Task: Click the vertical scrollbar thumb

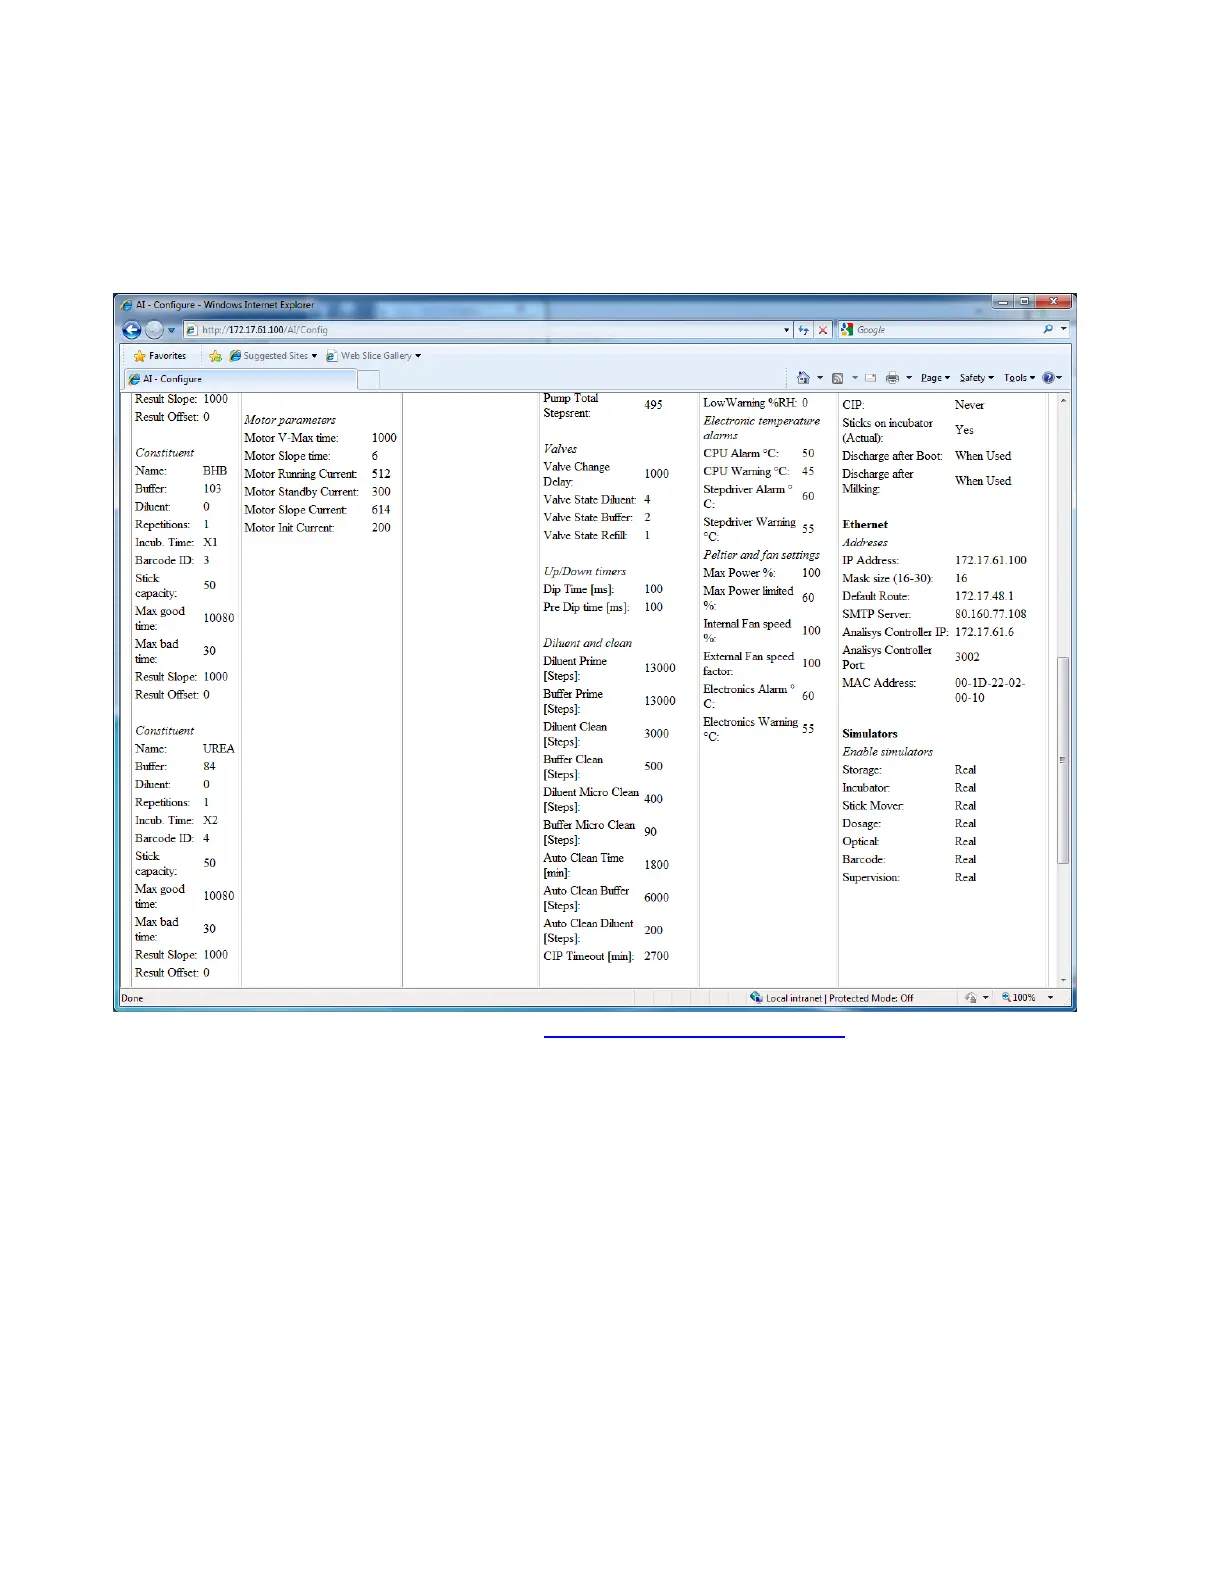Action: [1063, 760]
